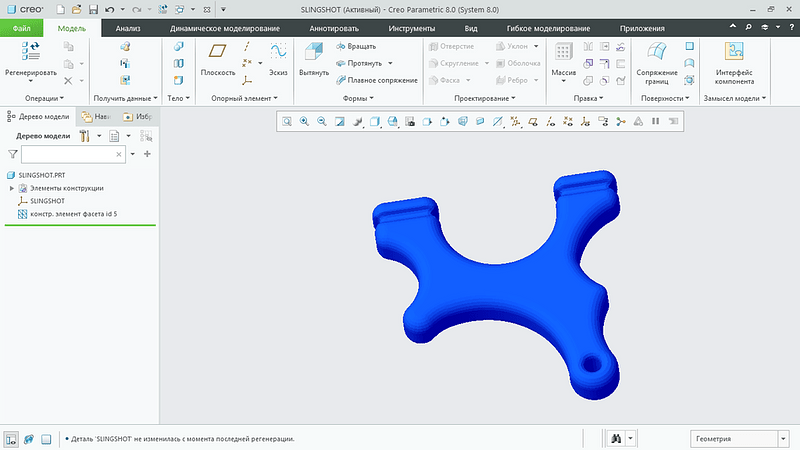Switch to the Гибкое моделирование tab
The height and width of the screenshot is (450, 800).
click(x=548, y=28)
